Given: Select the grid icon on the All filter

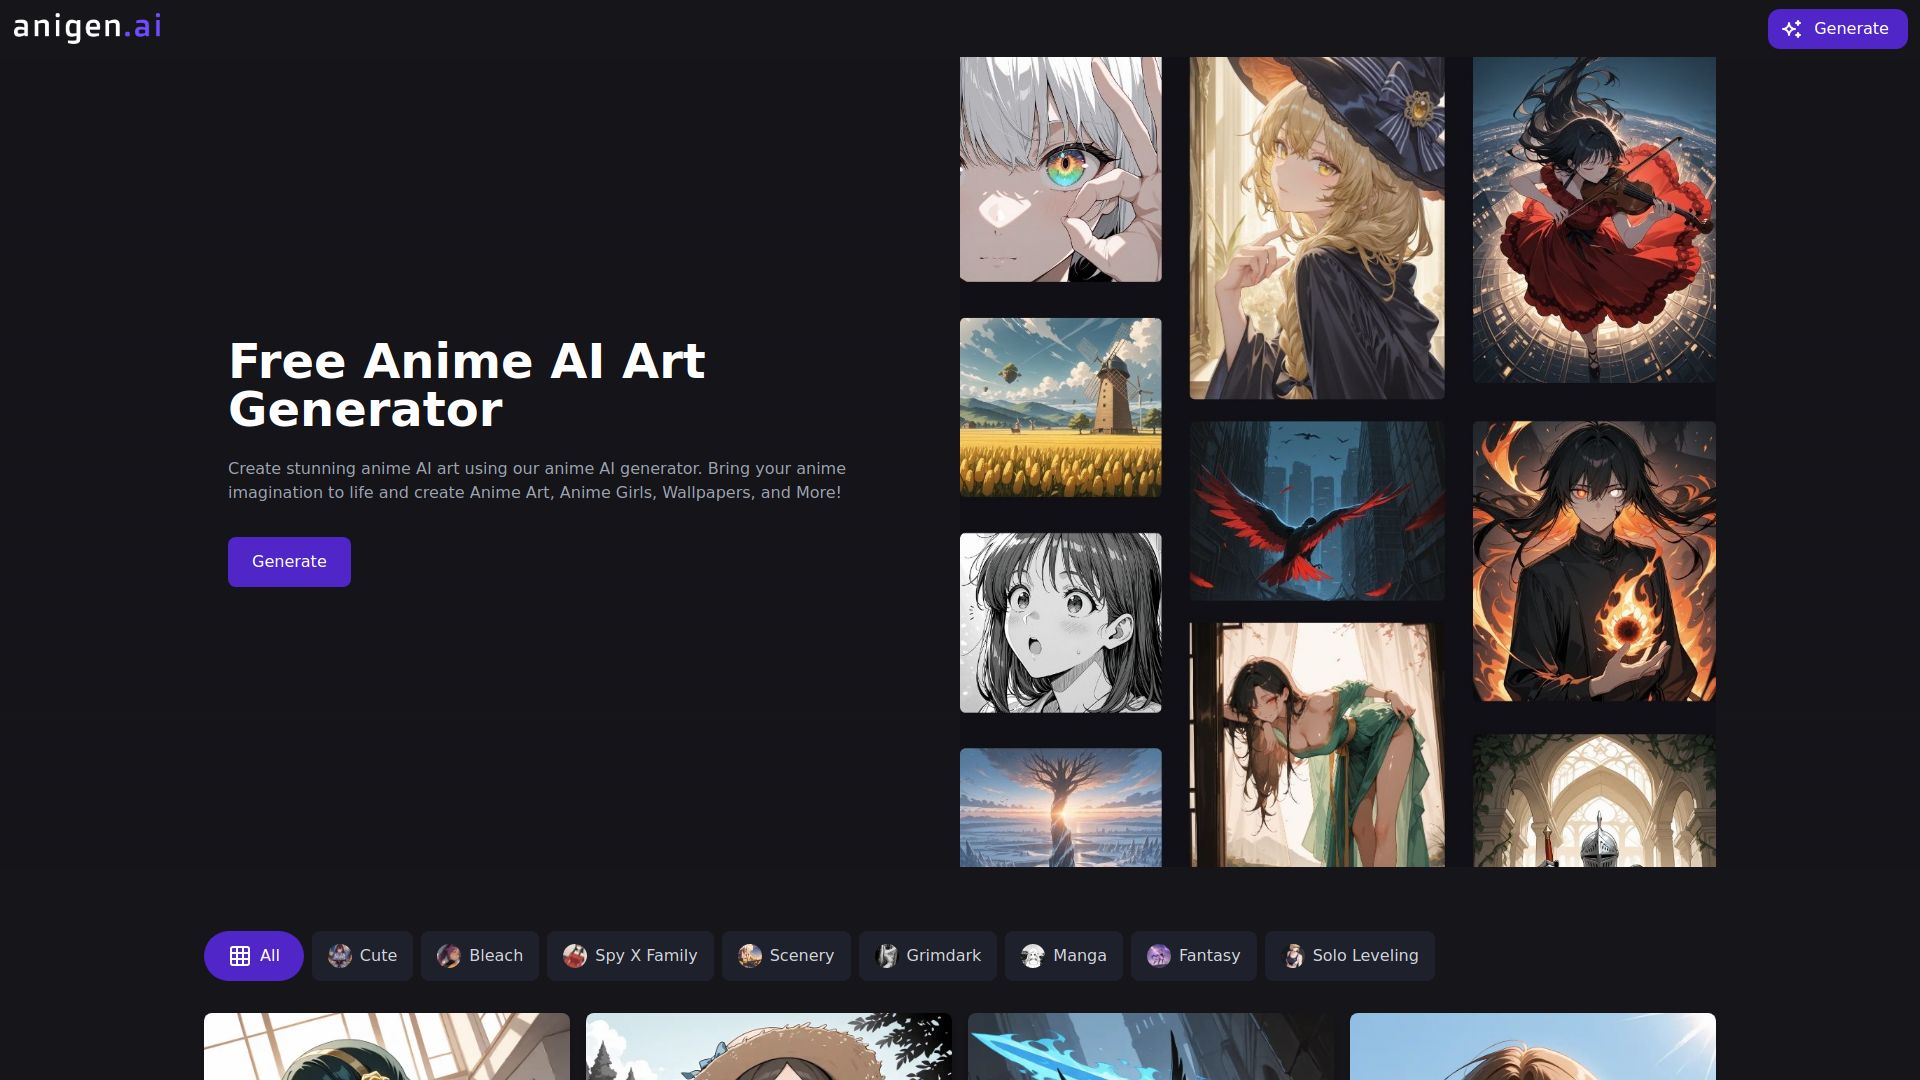Looking at the screenshot, I should coord(238,955).
